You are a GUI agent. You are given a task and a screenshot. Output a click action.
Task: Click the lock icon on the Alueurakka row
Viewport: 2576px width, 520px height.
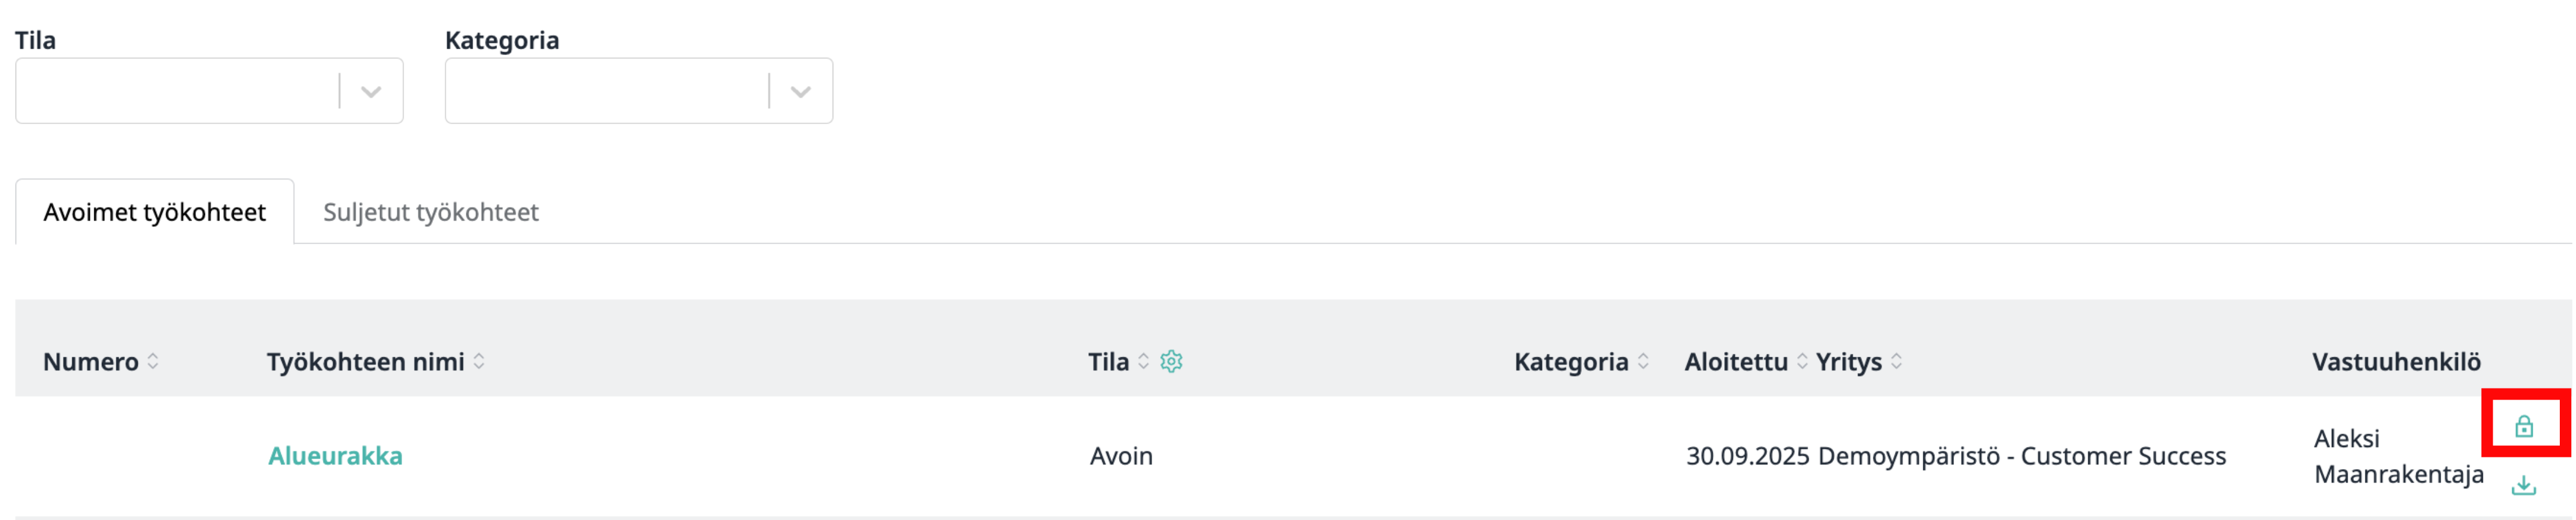(x=2524, y=427)
